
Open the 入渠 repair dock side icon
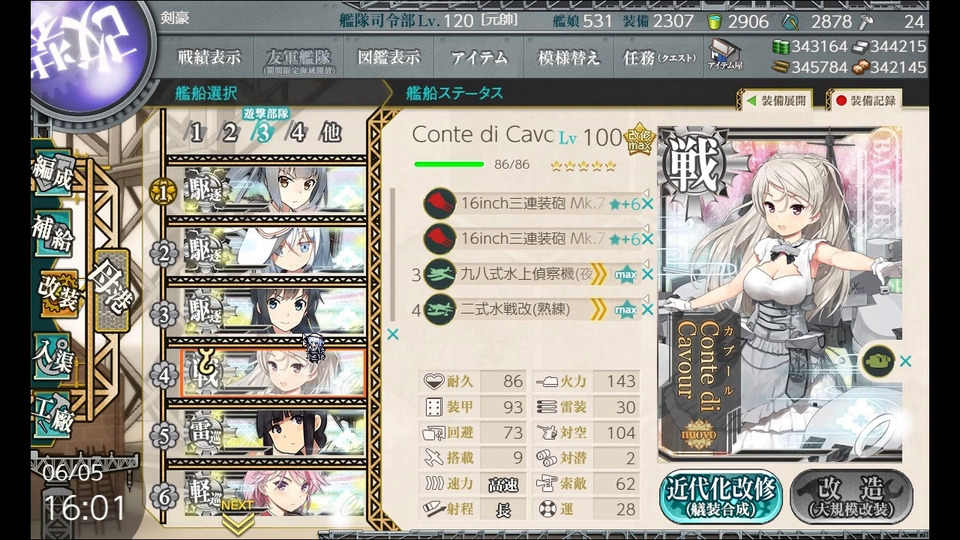click(x=54, y=356)
